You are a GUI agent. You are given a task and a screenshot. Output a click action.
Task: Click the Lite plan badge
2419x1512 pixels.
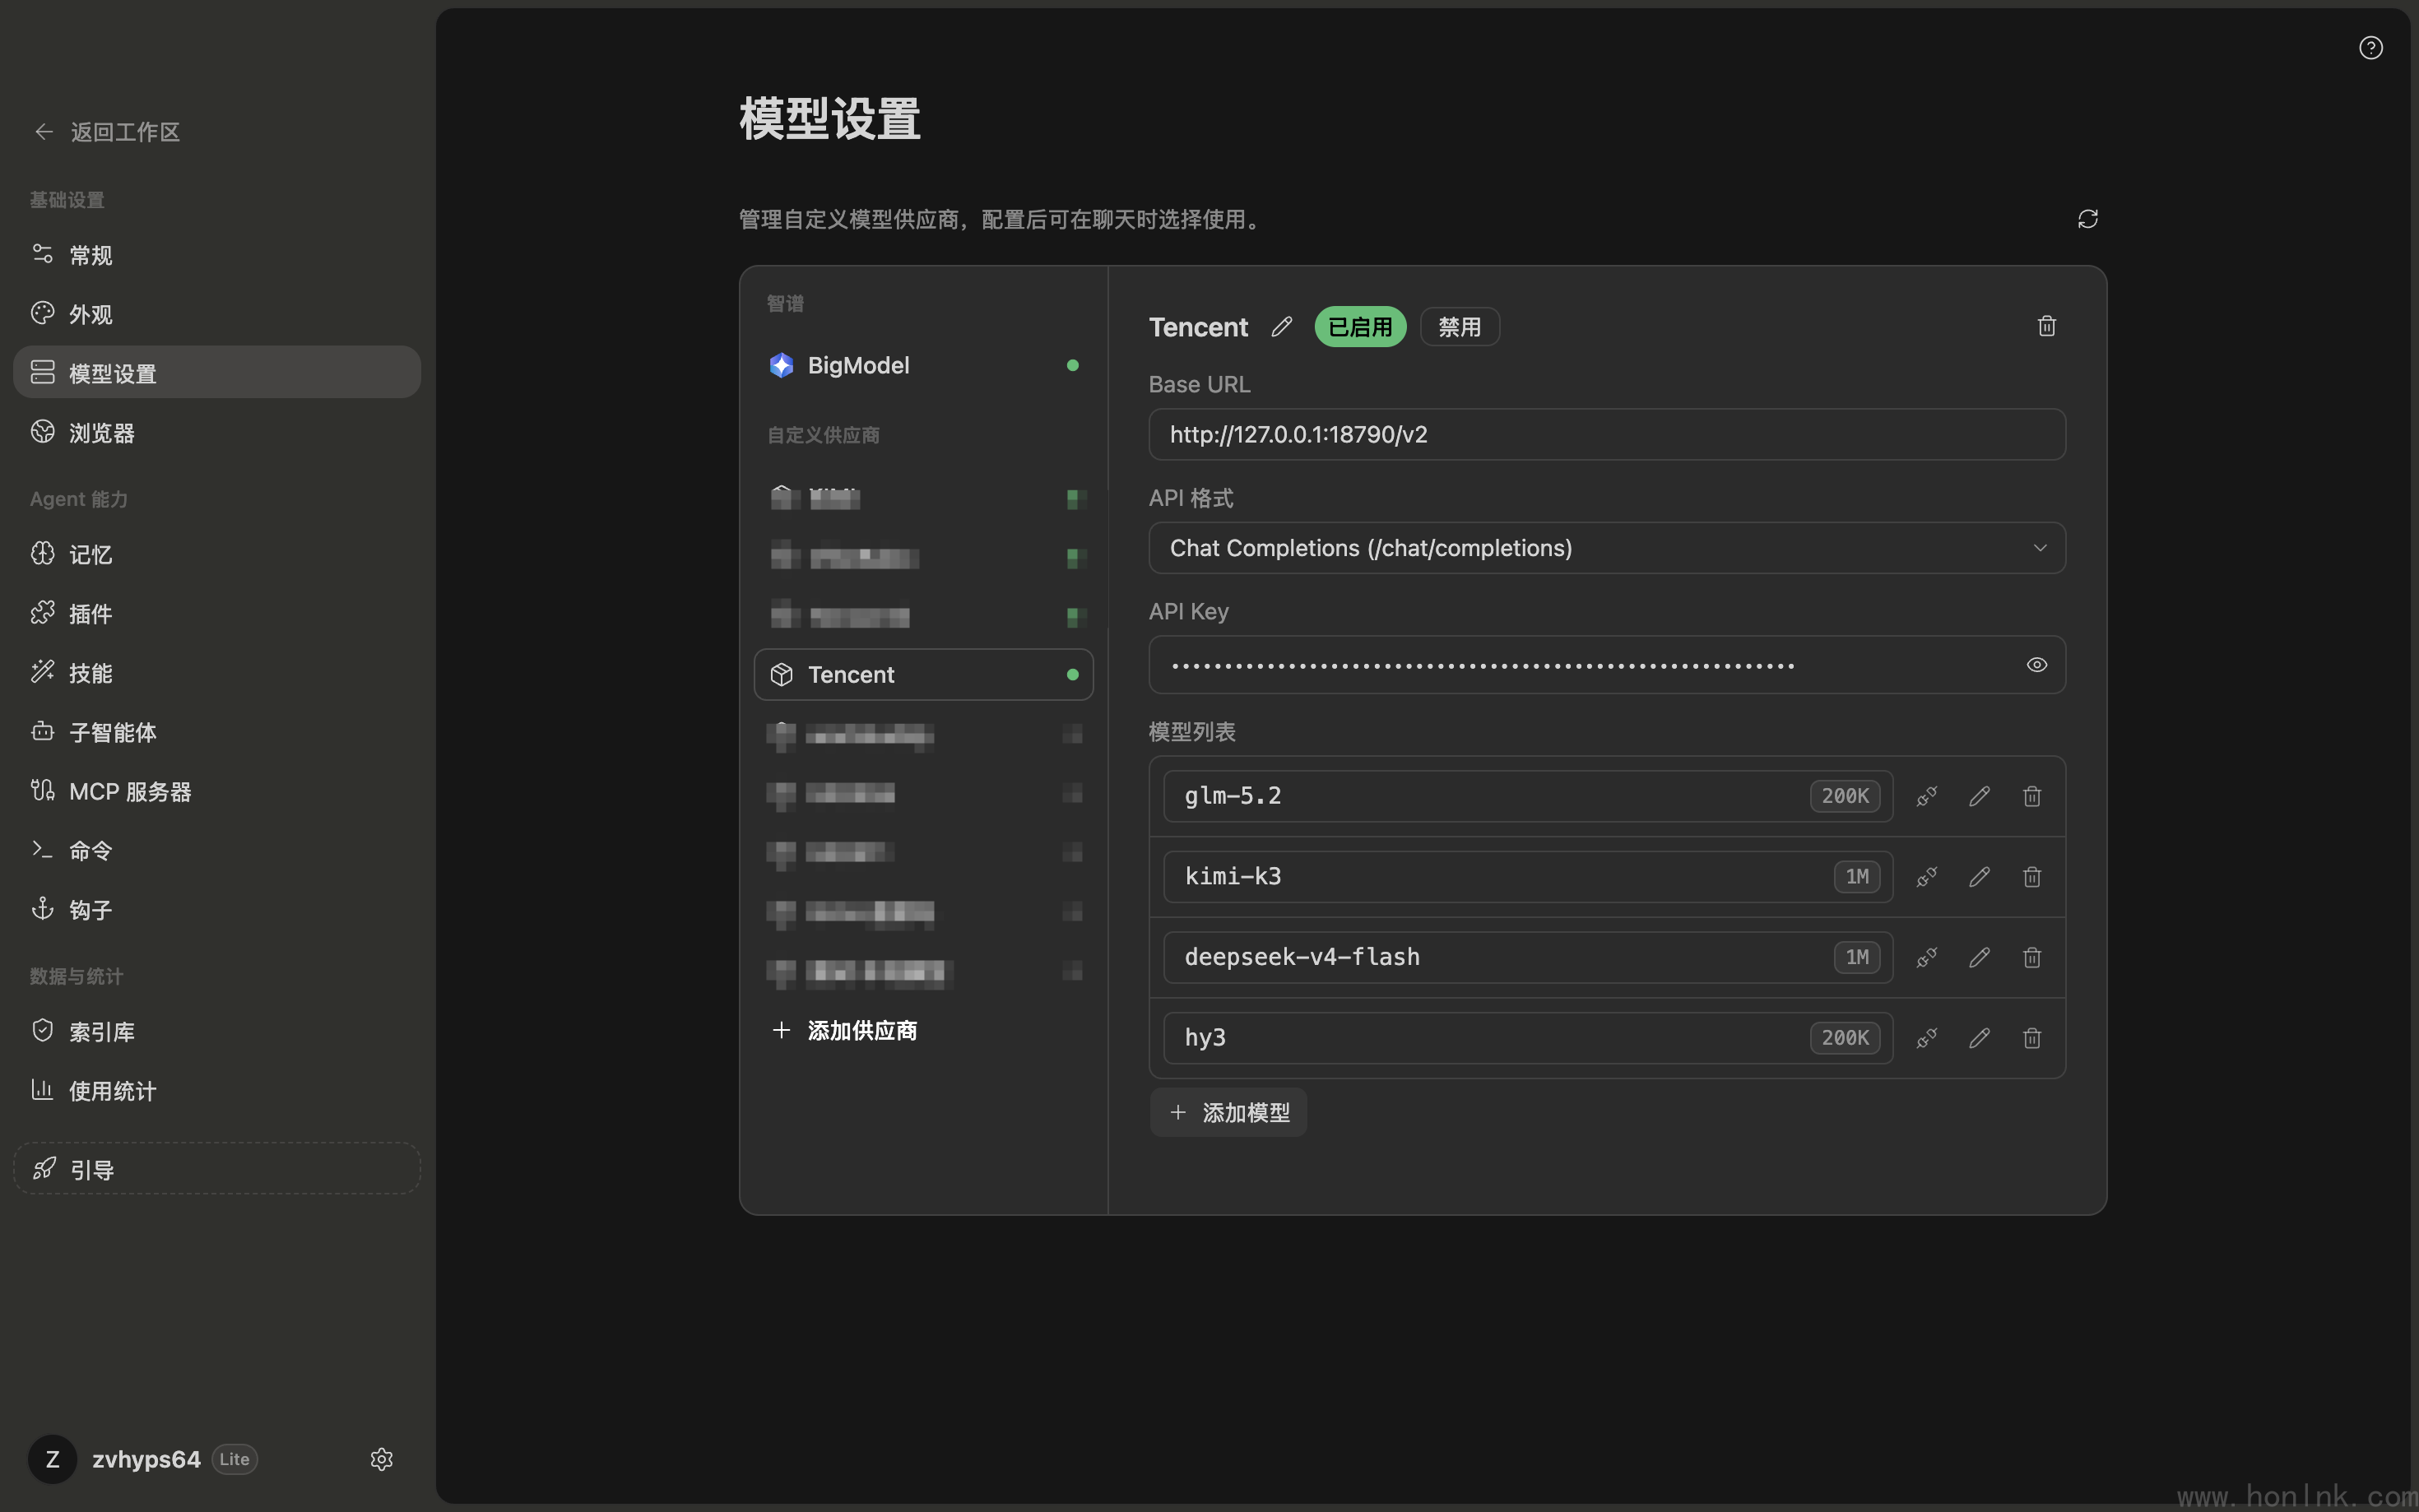(234, 1459)
